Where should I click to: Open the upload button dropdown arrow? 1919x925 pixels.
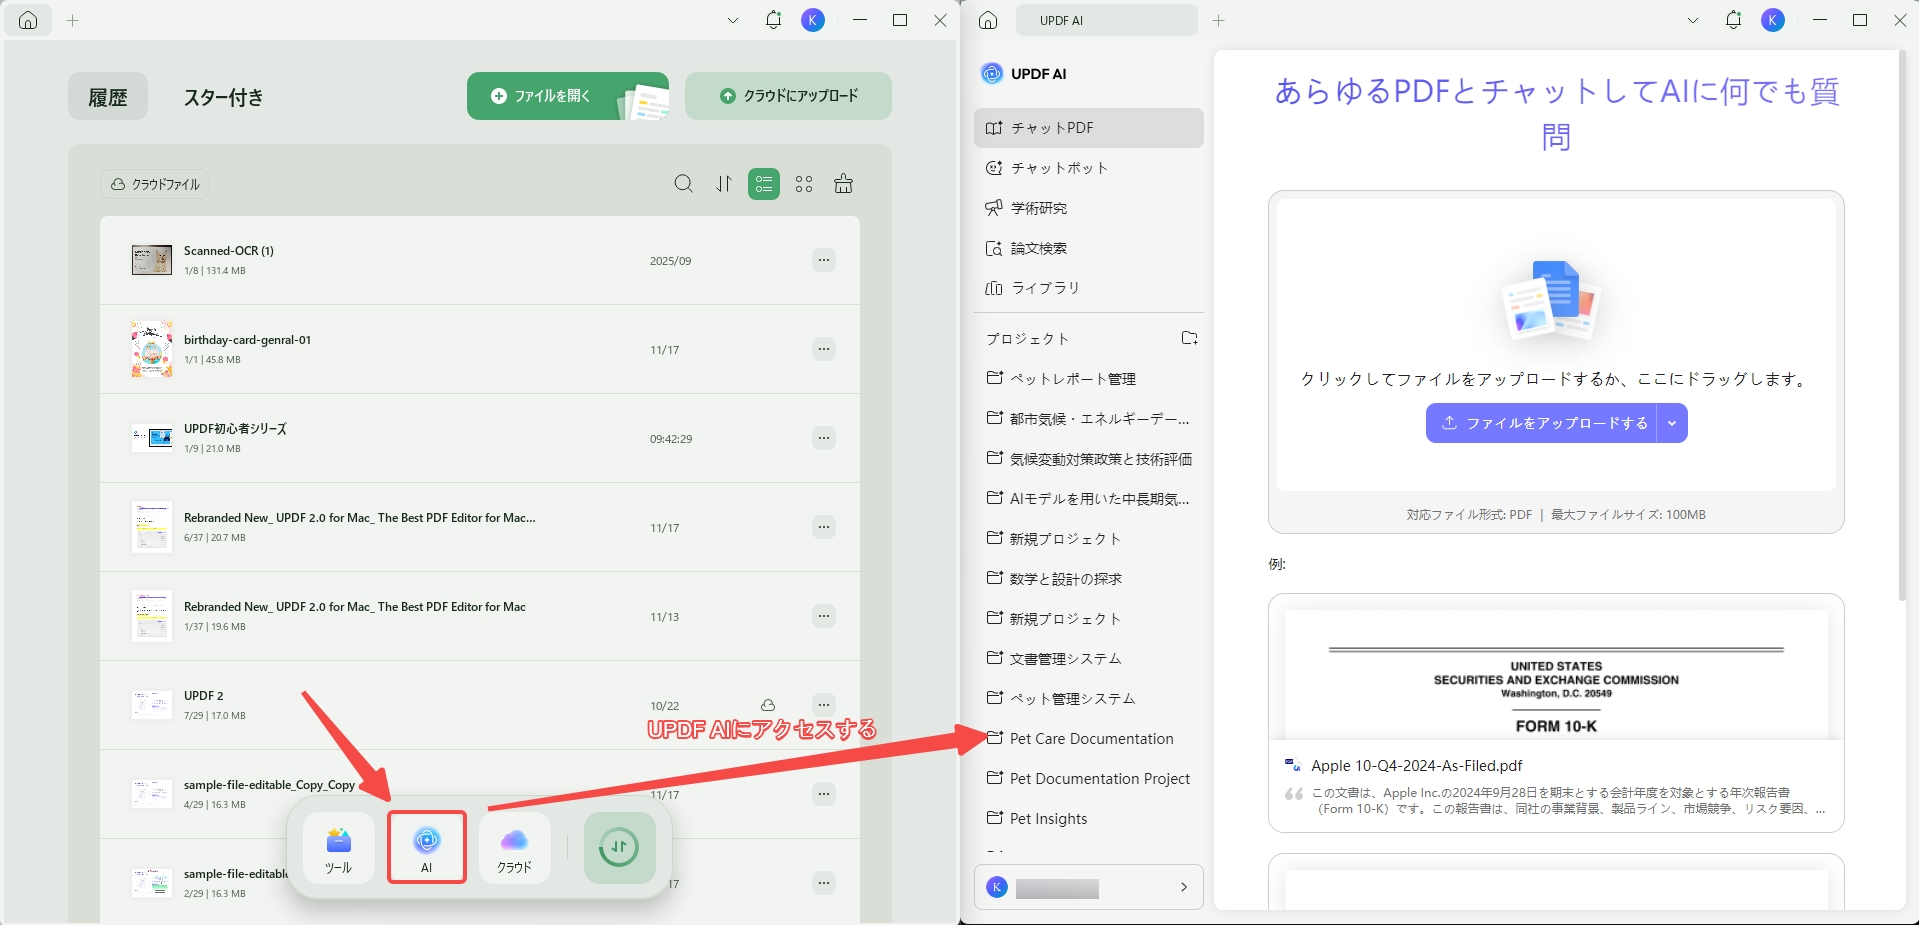(x=1670, y=422)
